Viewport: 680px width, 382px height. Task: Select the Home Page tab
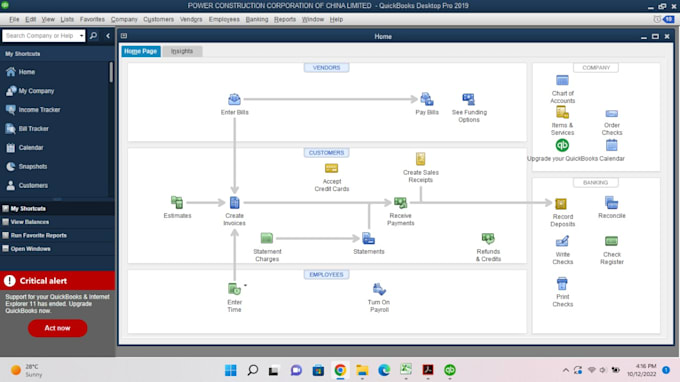[141, 51]
